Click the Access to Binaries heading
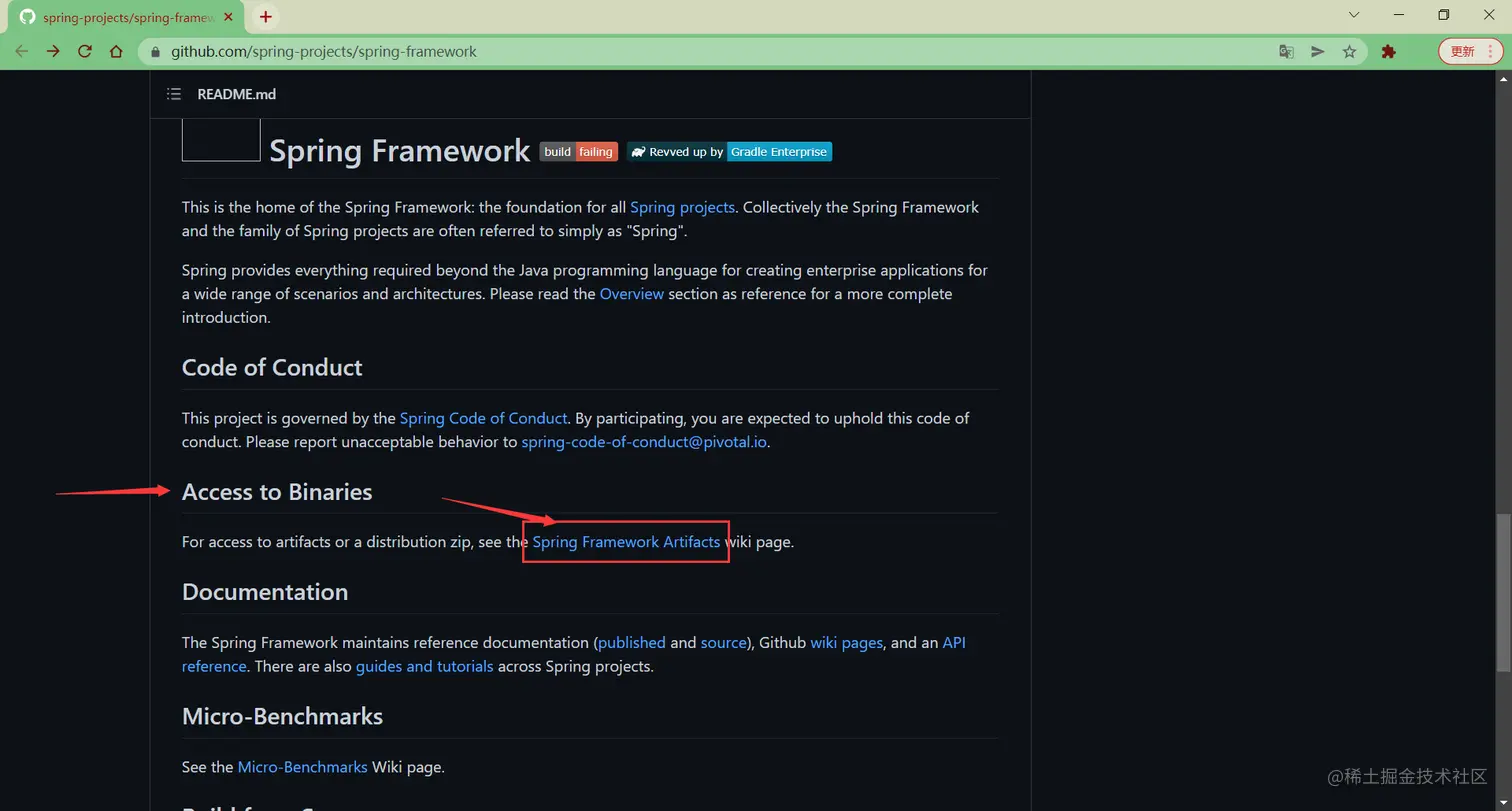 [x=277, y=492]
